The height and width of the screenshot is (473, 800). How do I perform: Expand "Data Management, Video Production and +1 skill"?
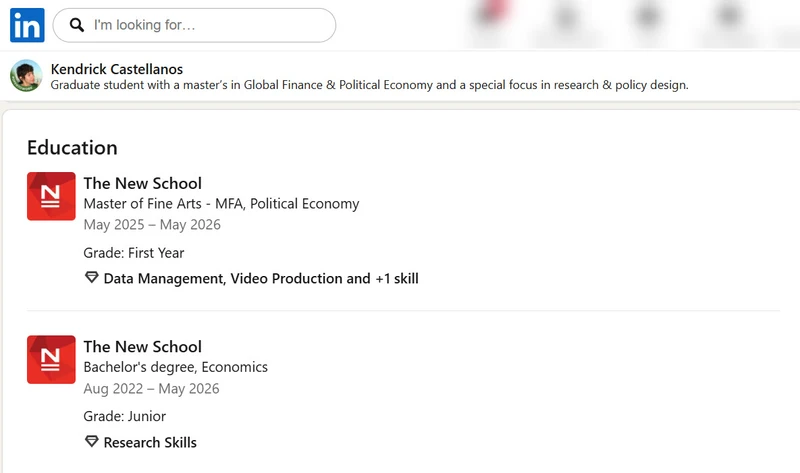click(261, 279)
